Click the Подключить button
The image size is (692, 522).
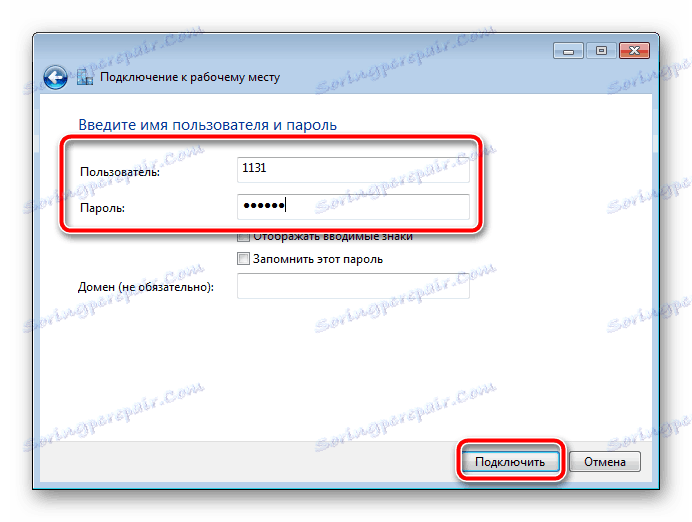pyautogui.click(x=510, y=462)
